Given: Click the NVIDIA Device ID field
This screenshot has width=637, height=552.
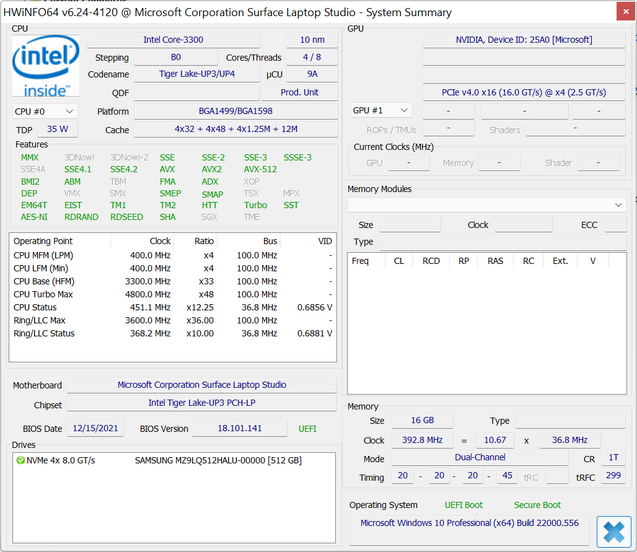Looking at the screenshot, I should point(524,40).
